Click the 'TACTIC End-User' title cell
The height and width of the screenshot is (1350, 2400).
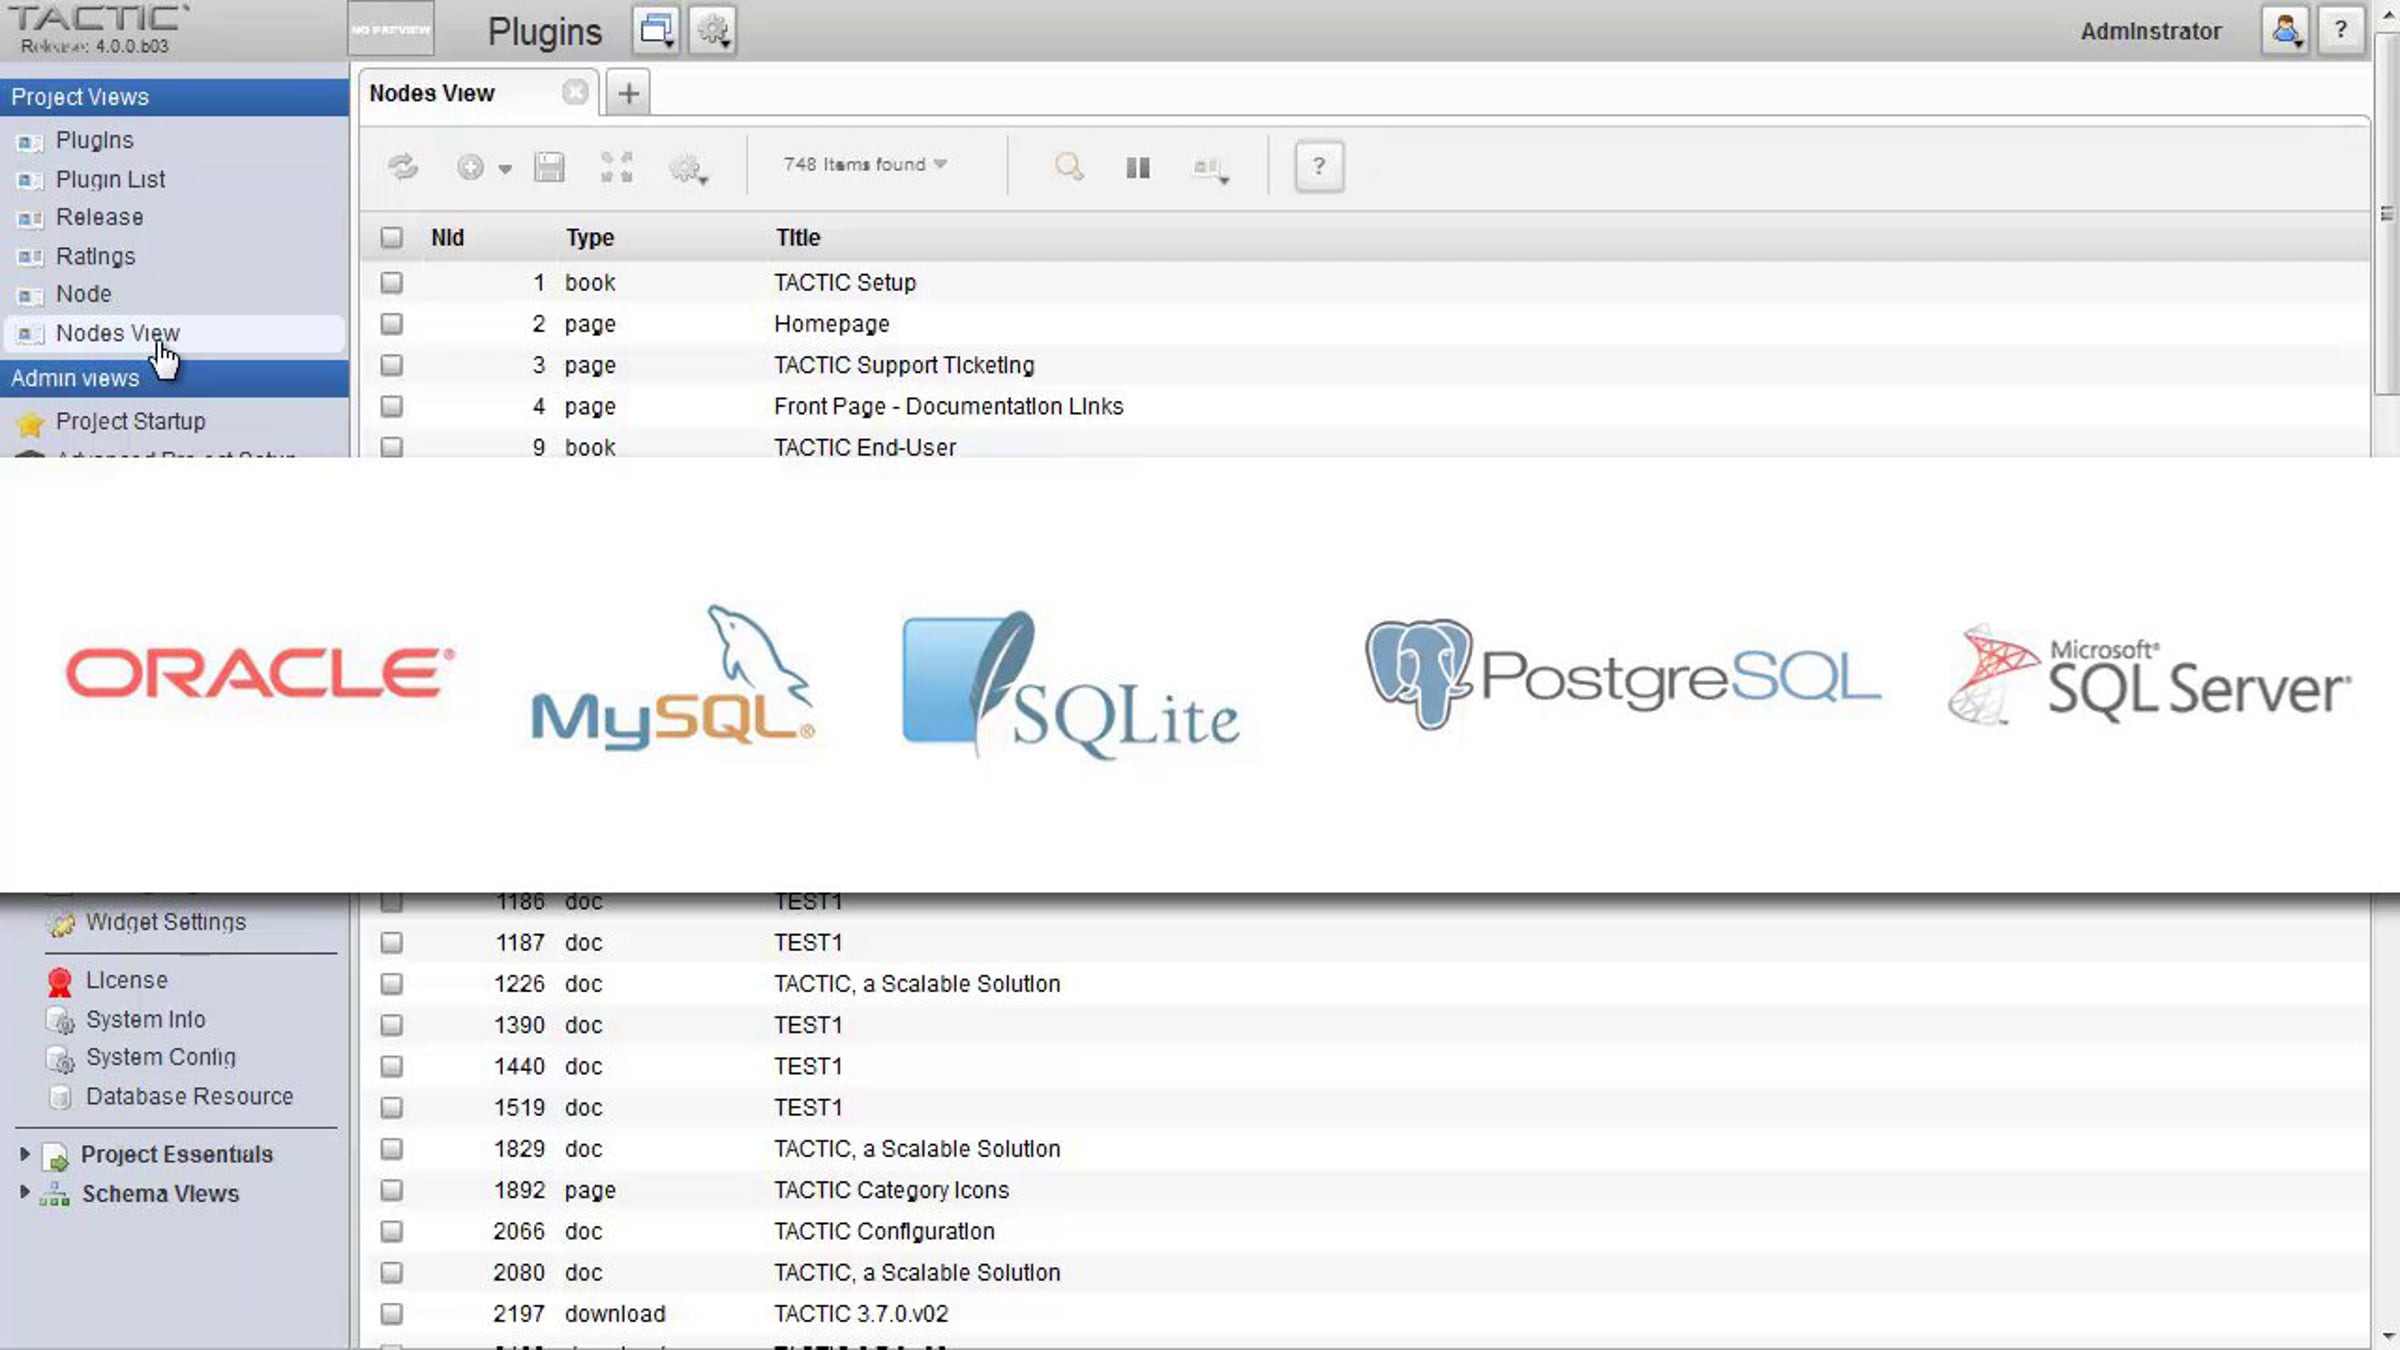point(865,448)
